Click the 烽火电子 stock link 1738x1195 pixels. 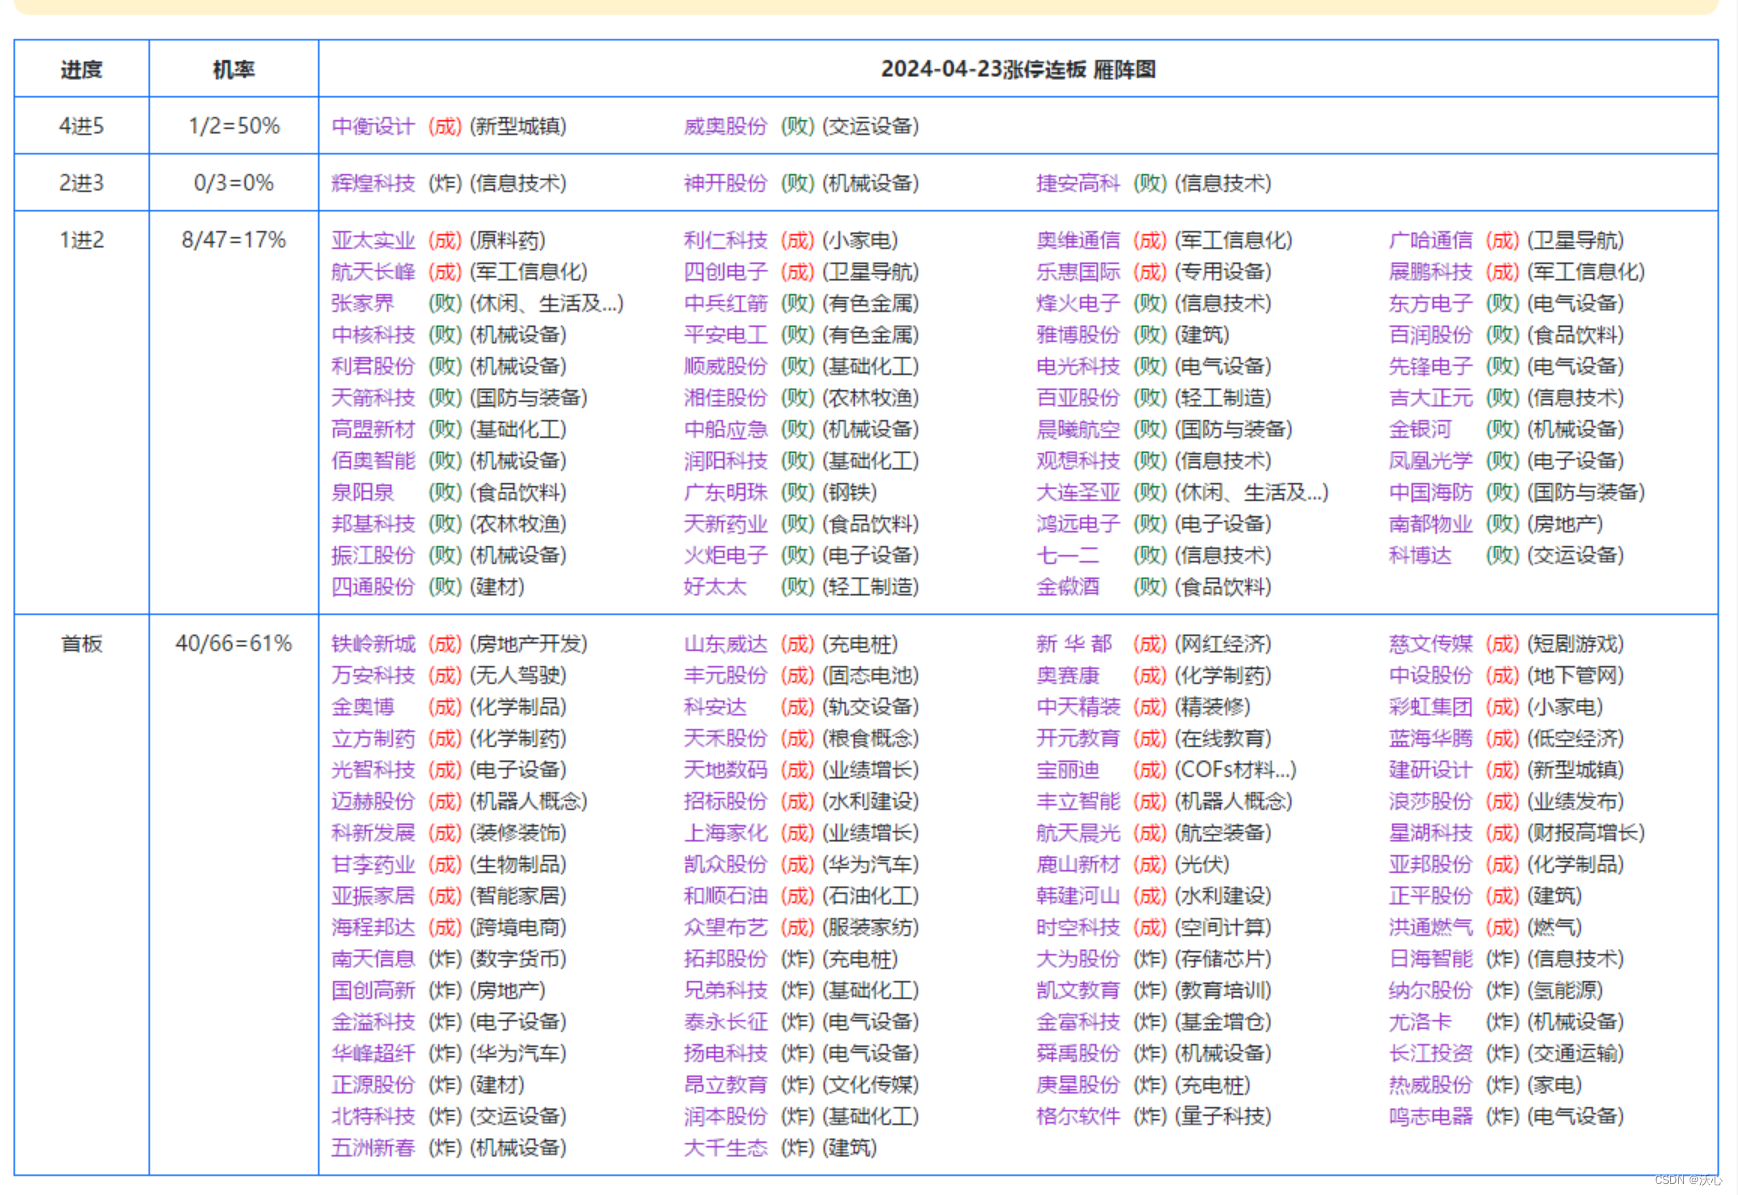(1078, 303)
